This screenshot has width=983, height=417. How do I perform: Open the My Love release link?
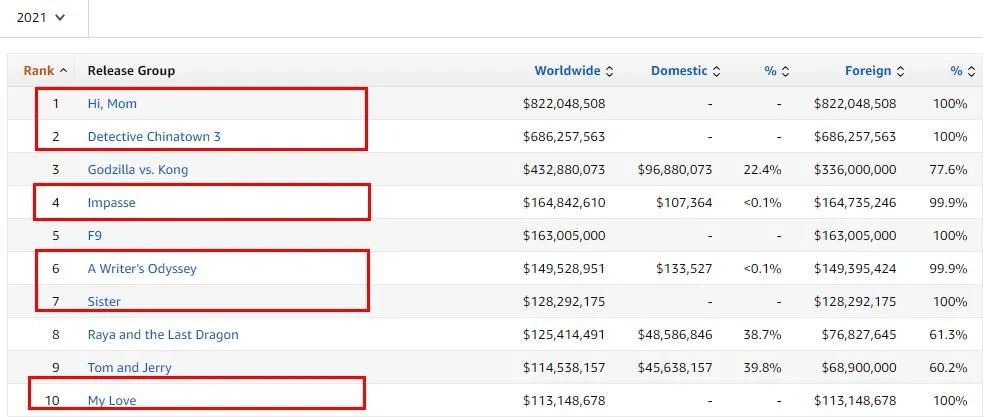[x=112, y=401]
